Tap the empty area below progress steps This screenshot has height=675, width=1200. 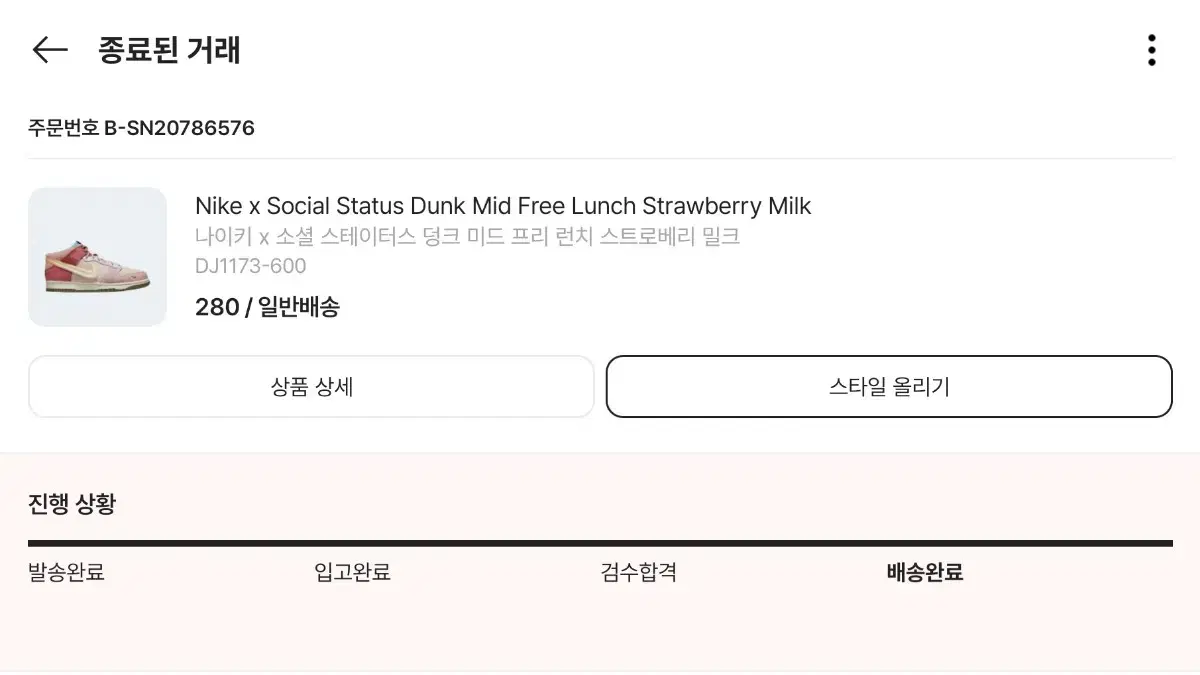tap(600, 630)
